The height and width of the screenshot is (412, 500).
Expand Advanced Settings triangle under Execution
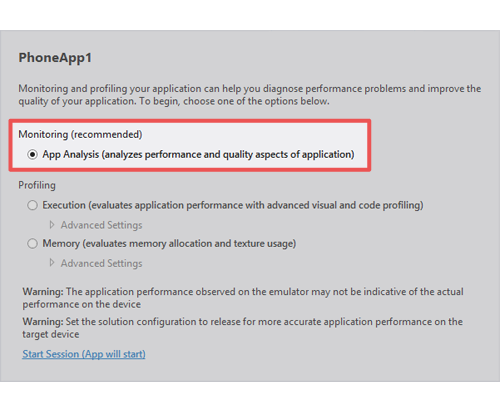pos(52,225)
